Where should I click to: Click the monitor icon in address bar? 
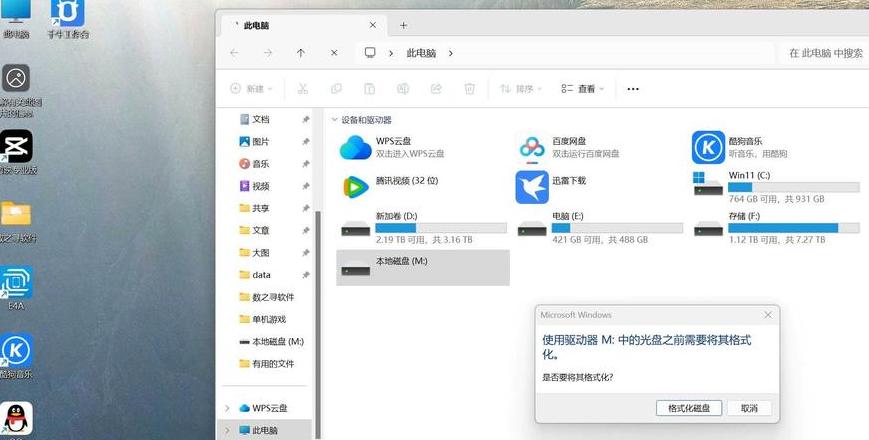coord(370,53)
